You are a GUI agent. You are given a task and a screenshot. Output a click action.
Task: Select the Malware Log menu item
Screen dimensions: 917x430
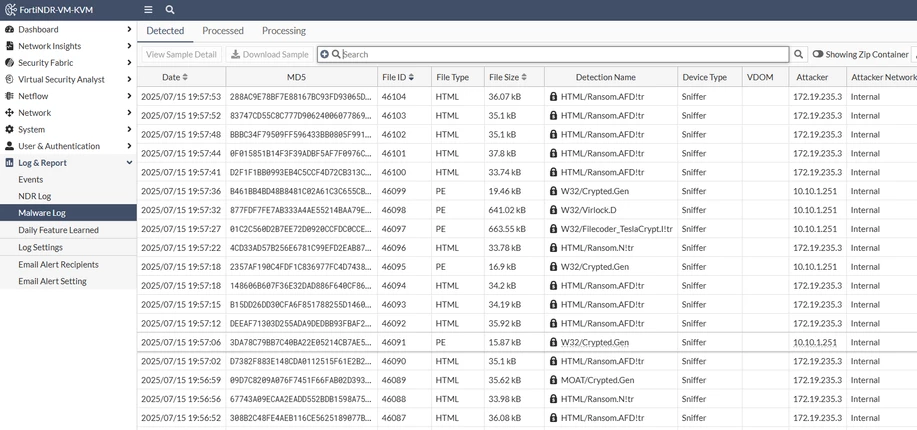point(68,213)
